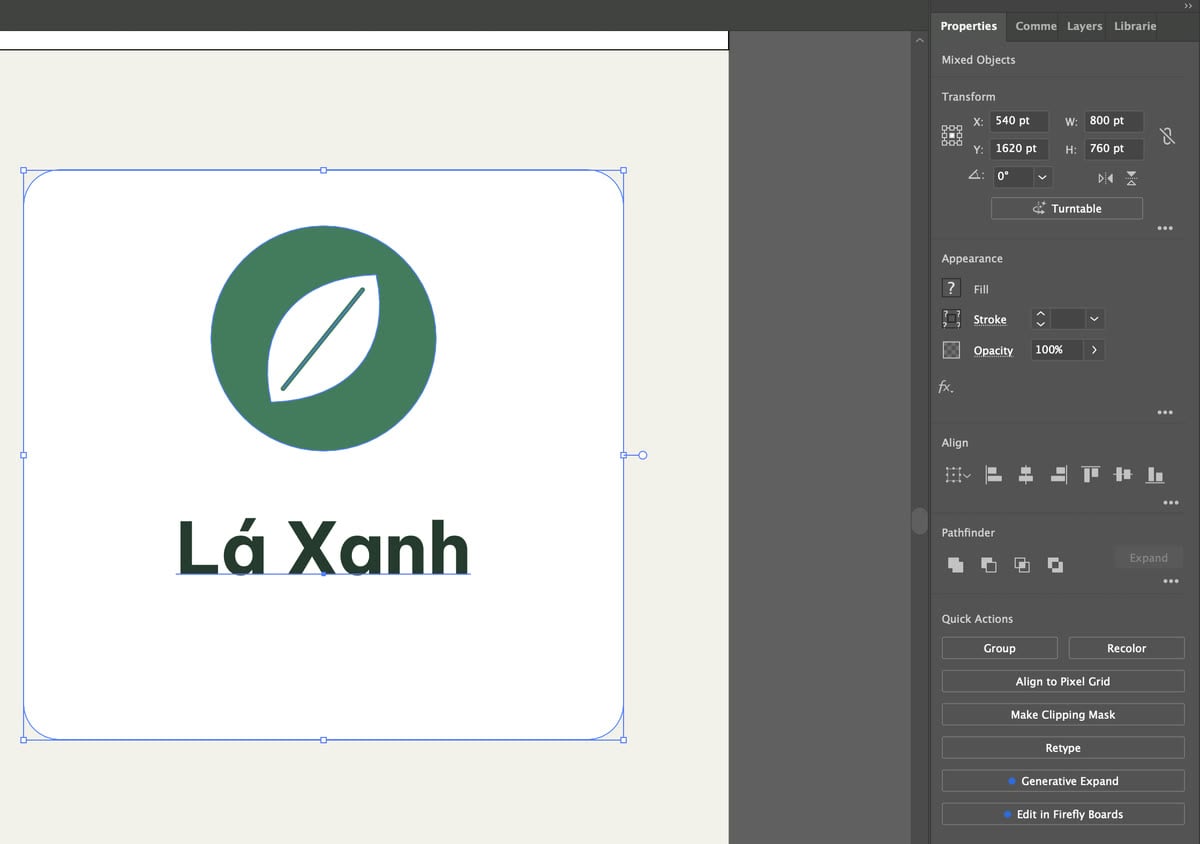Click the Stroke color swatch
This screenshot has width=1200, height=844.
point(951,319)
